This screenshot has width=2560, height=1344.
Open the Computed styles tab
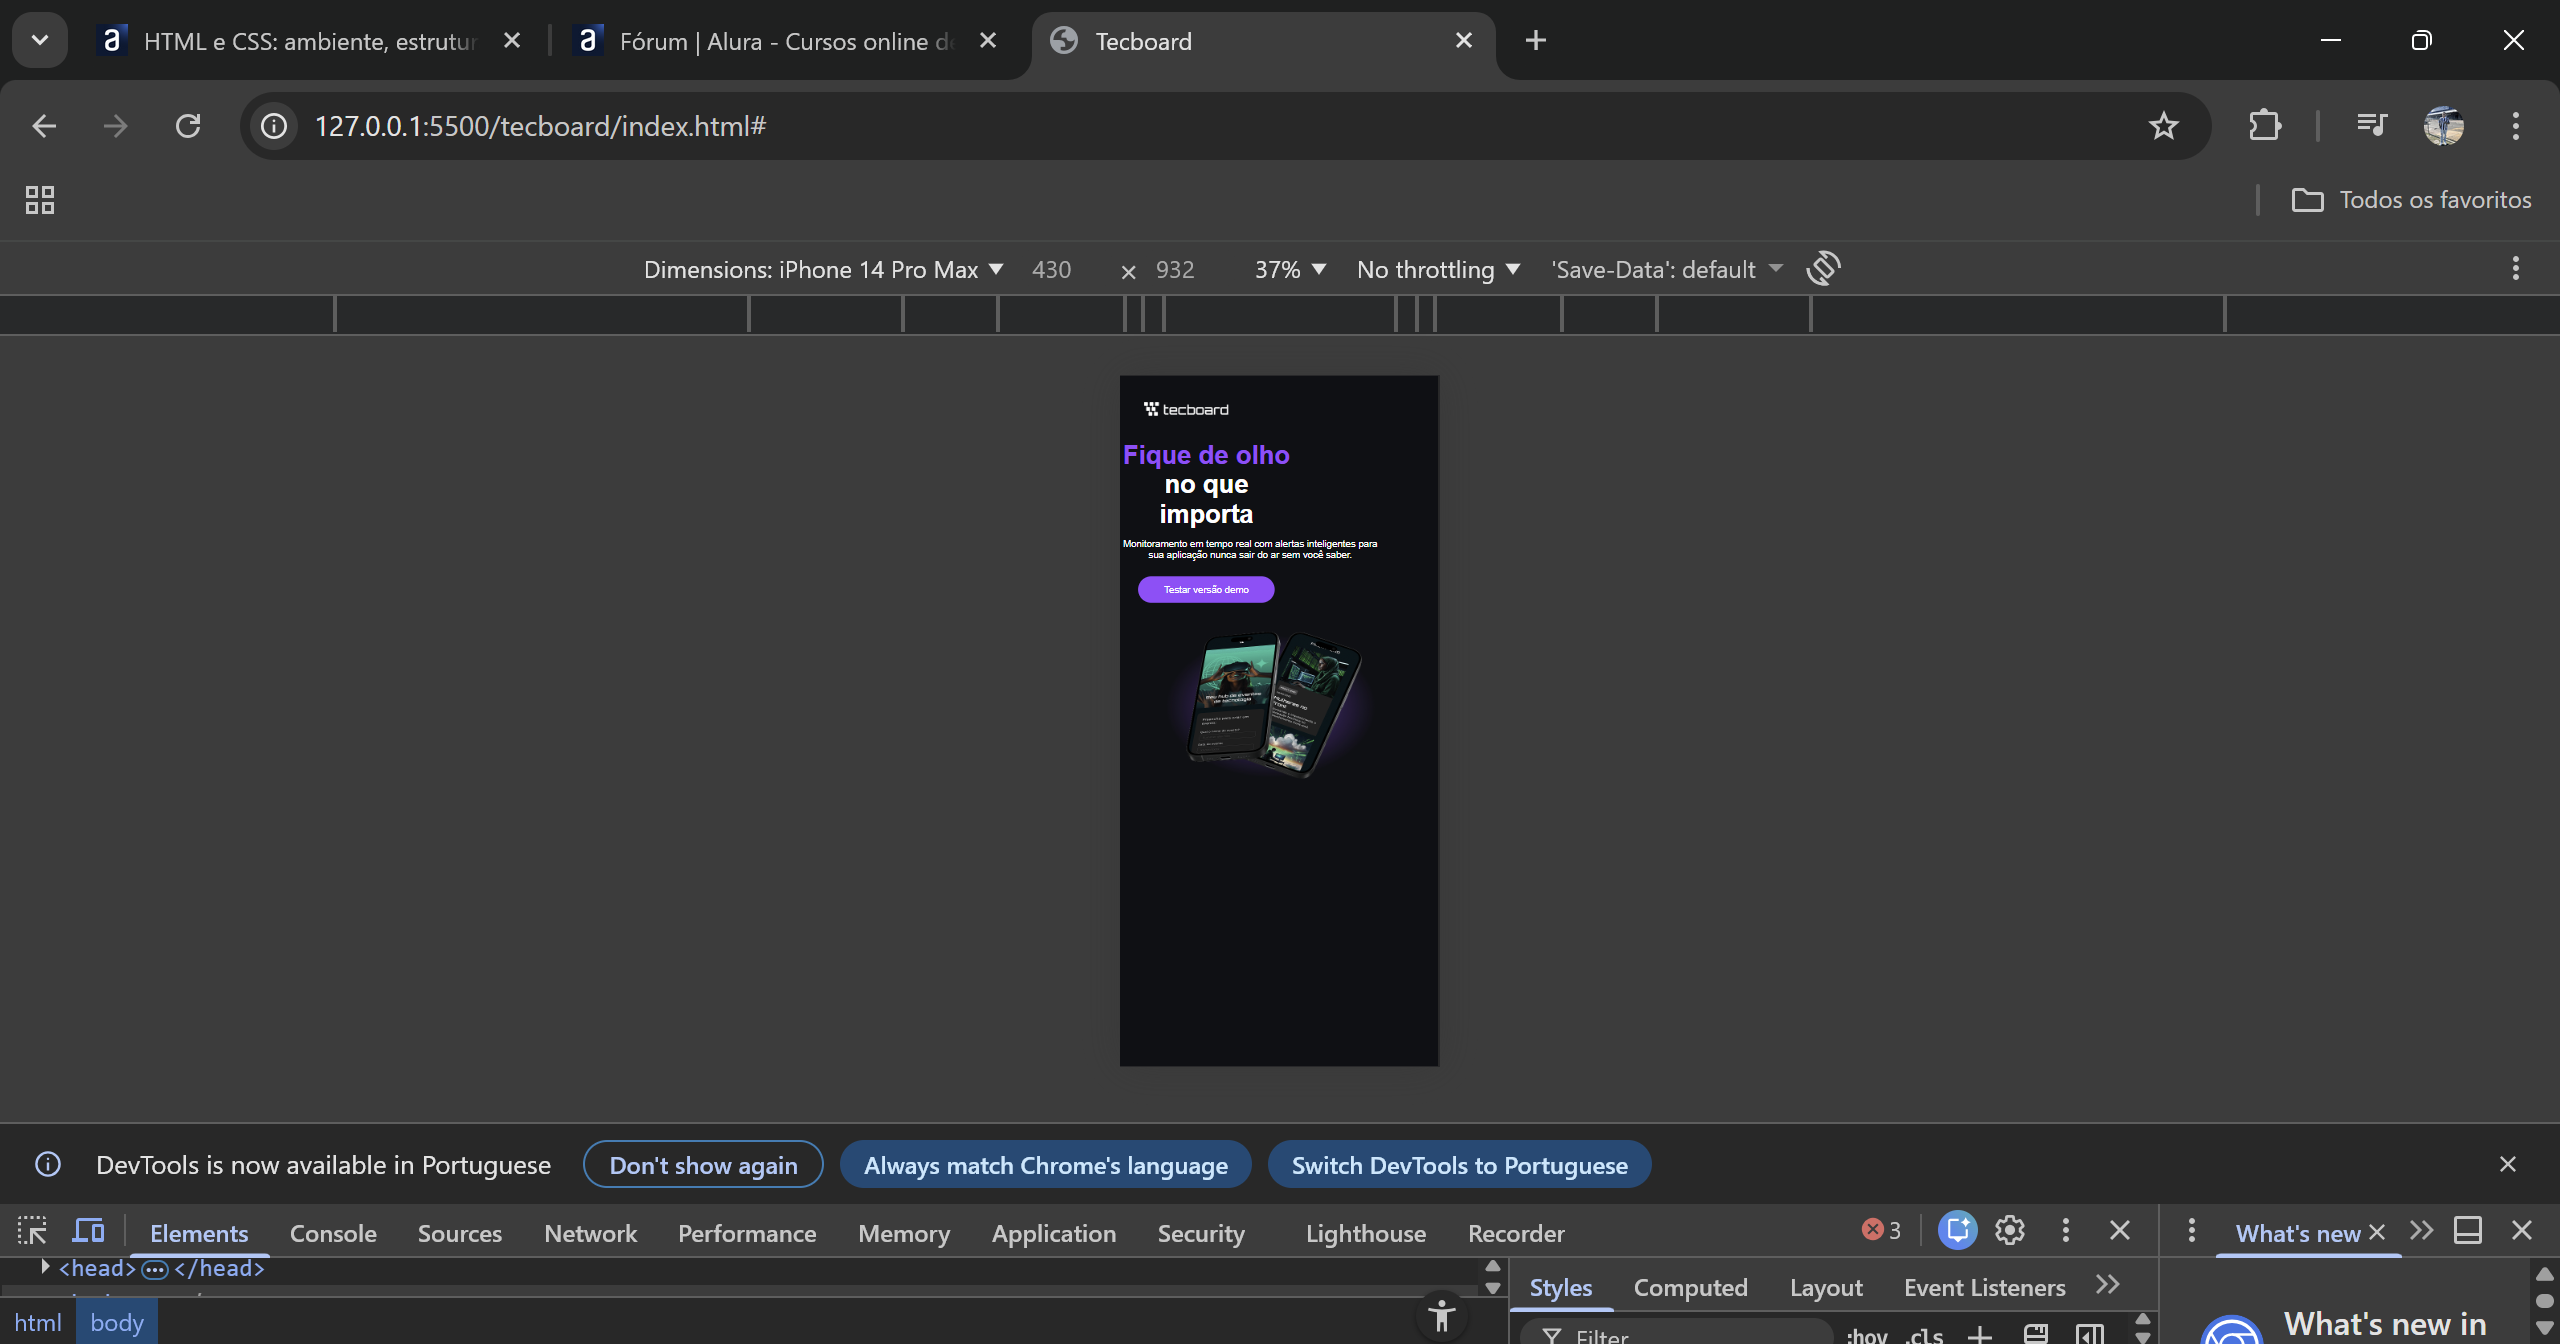click(x=1690, y=1287)
